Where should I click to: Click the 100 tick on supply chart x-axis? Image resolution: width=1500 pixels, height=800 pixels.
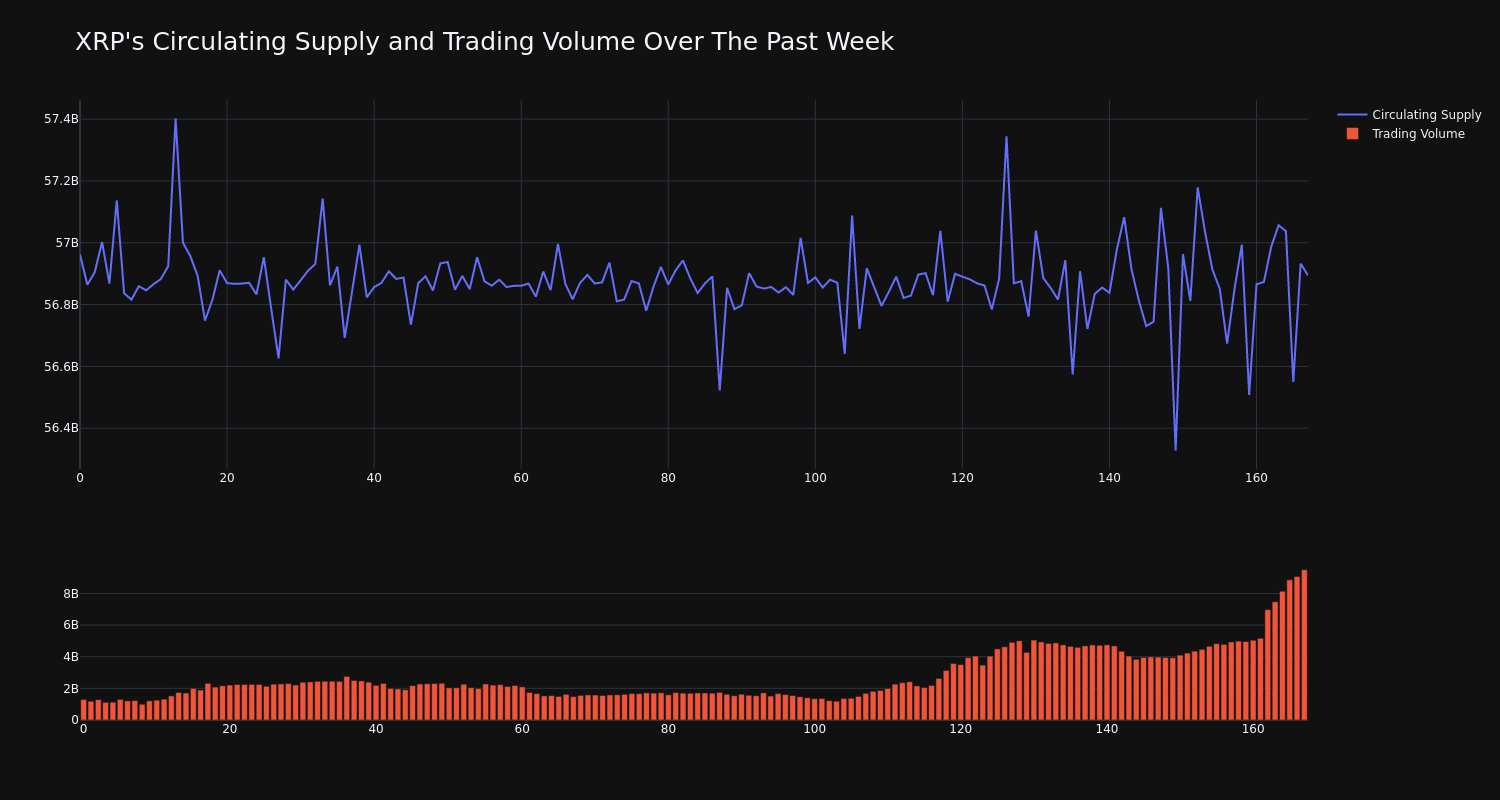click(x=815, y=478)
